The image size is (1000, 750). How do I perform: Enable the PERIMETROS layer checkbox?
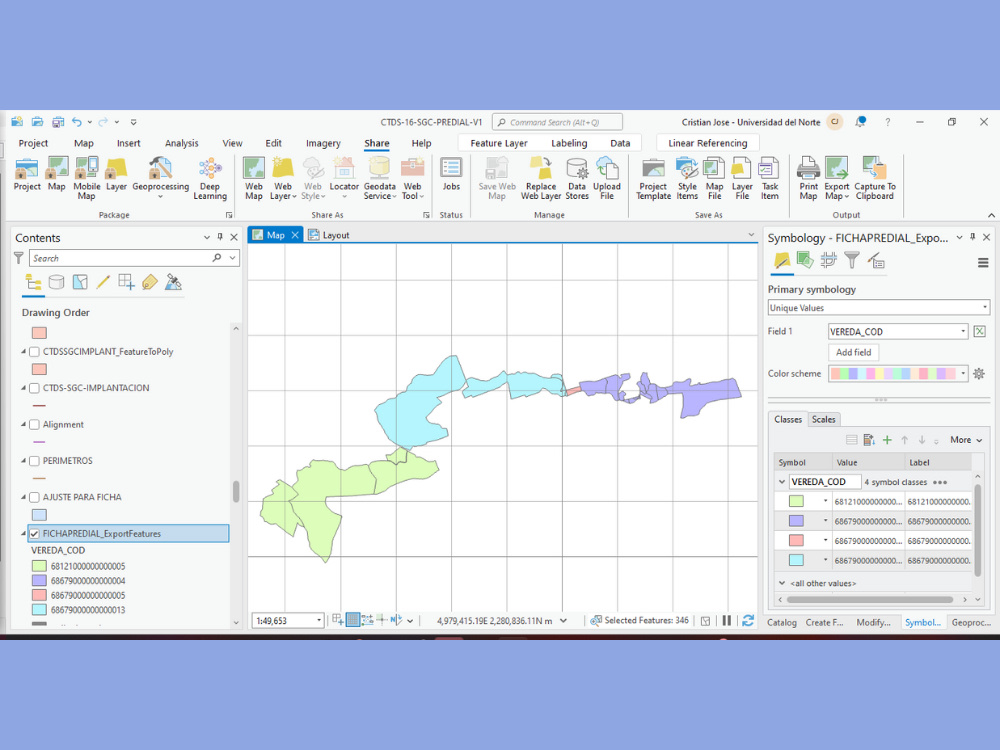point(34,460)
